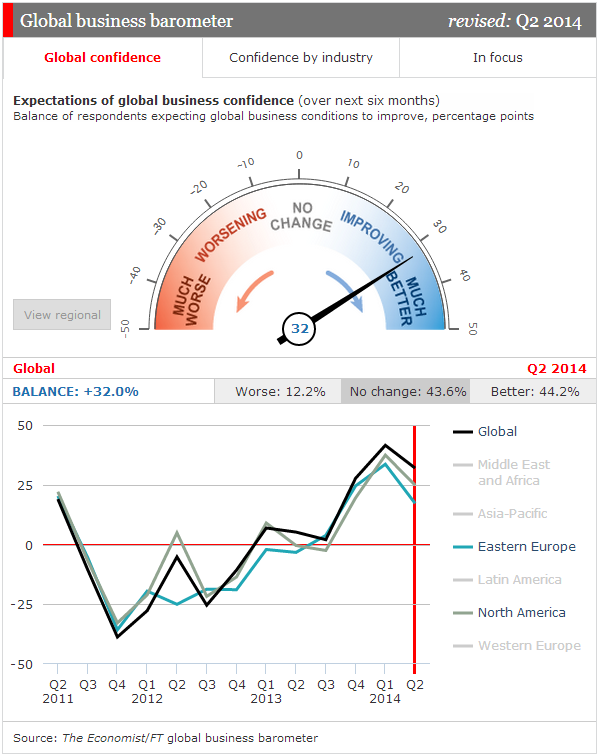Click the No change 43.6% bar segment
The height and width of the screenshot is (755, 600).
click(406, 392)
